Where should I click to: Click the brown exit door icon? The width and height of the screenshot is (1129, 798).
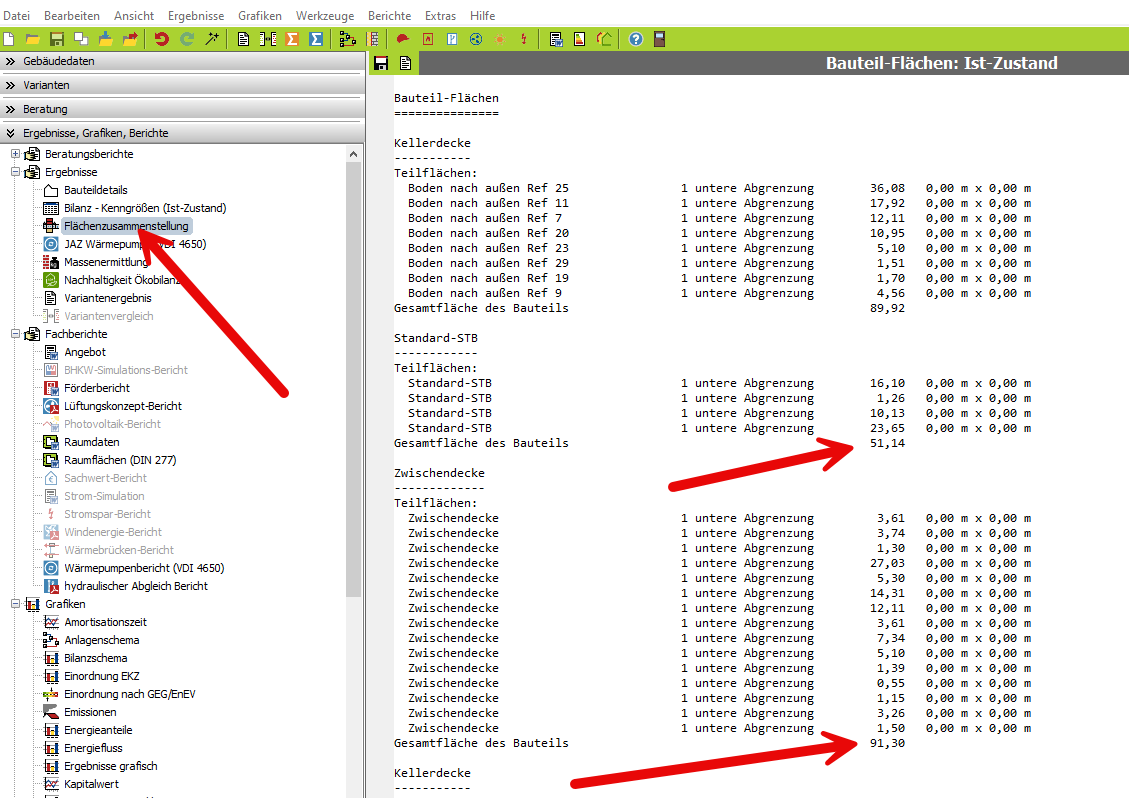[659, 39]
